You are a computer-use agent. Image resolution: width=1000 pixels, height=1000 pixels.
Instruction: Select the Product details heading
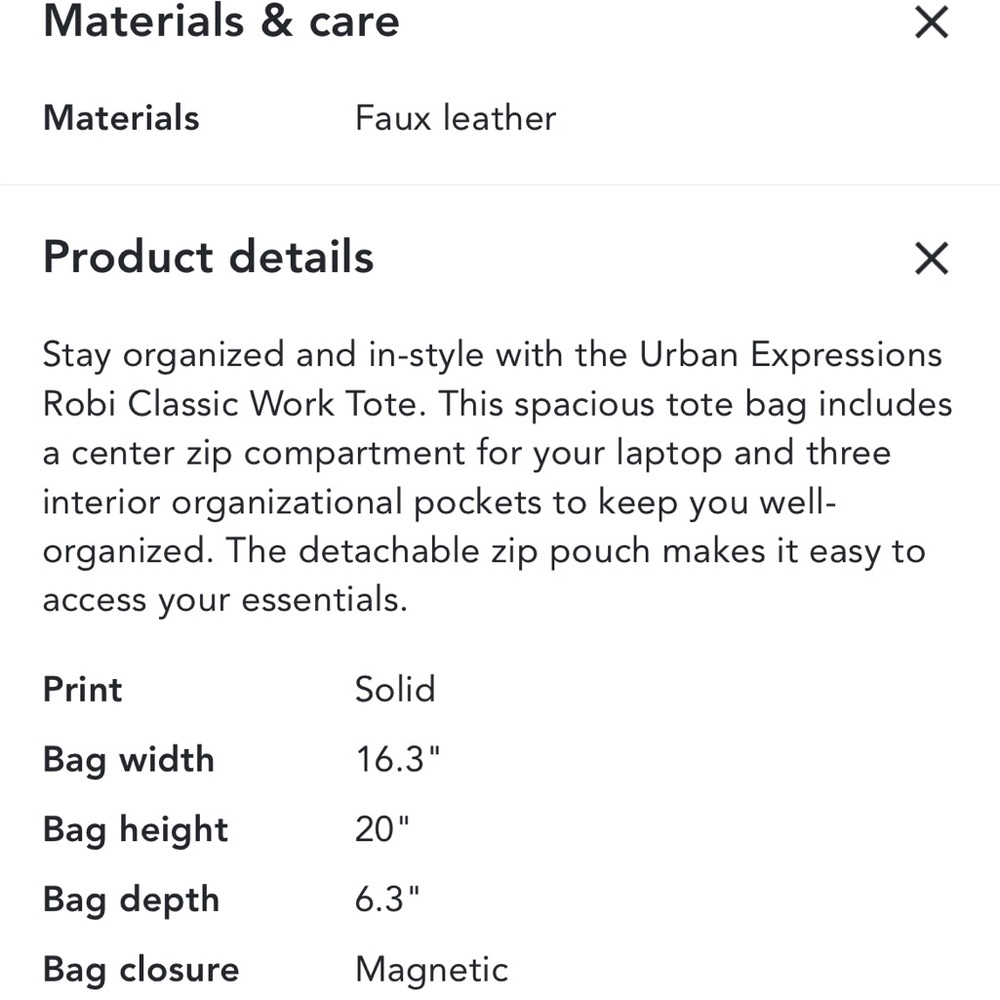click(207, 258)
